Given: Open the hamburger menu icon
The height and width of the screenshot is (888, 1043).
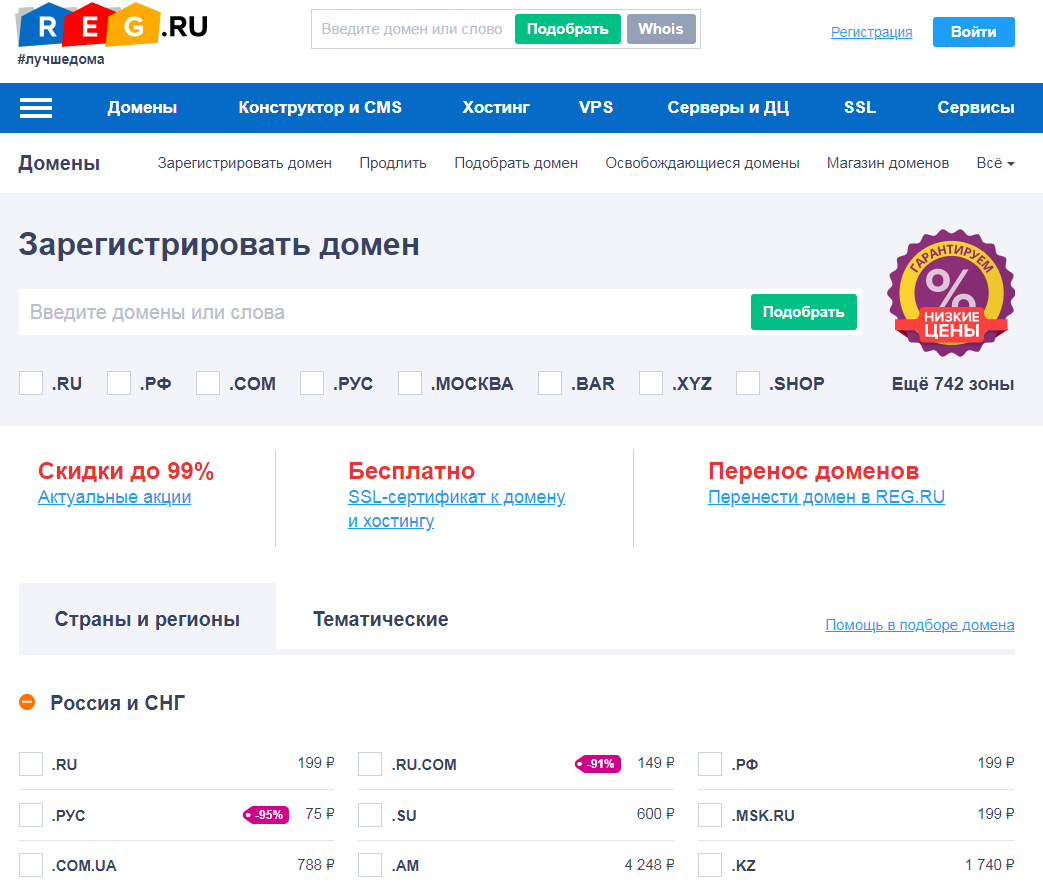Looking at the screenshot, I should coord(36,108).
